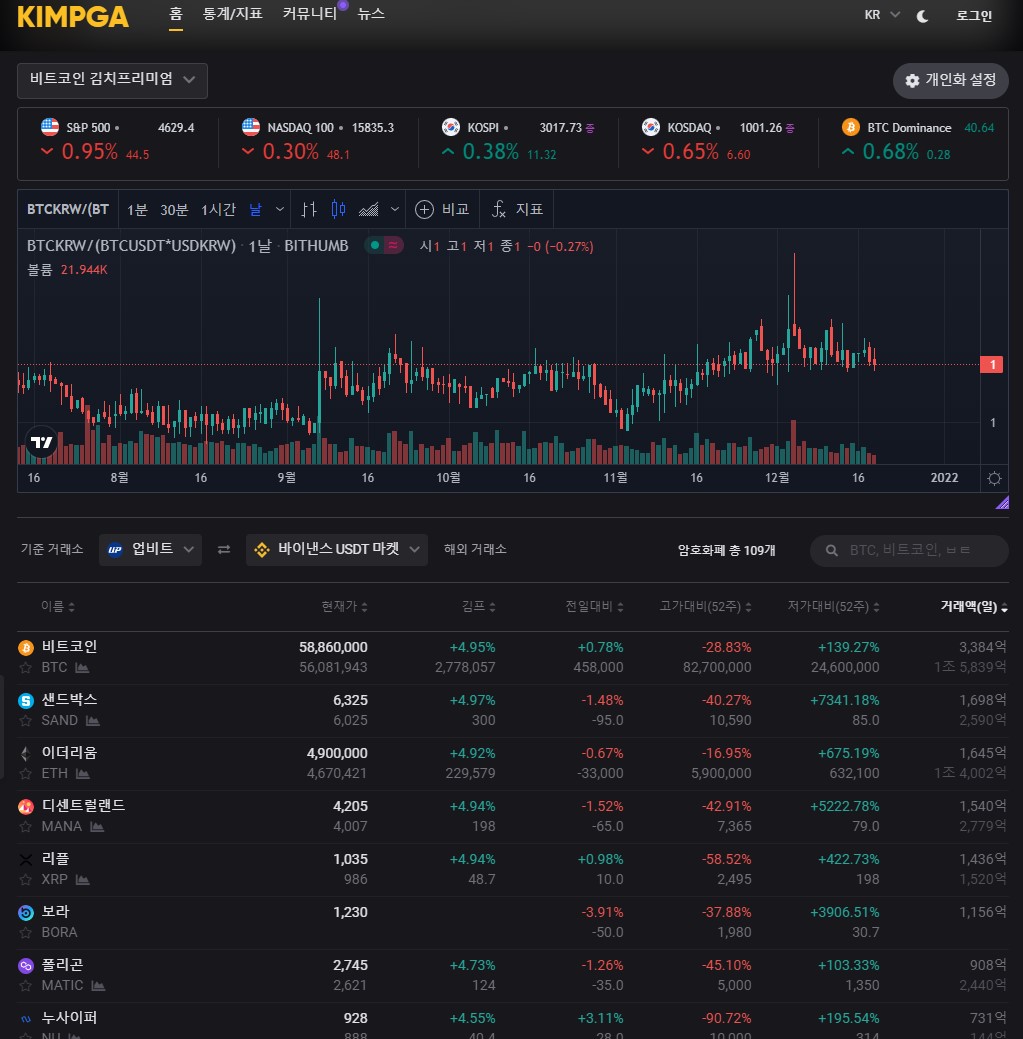Open the 통계/지표 tab
Screen dimensions: 1023x1039
(x=233, y=14)
